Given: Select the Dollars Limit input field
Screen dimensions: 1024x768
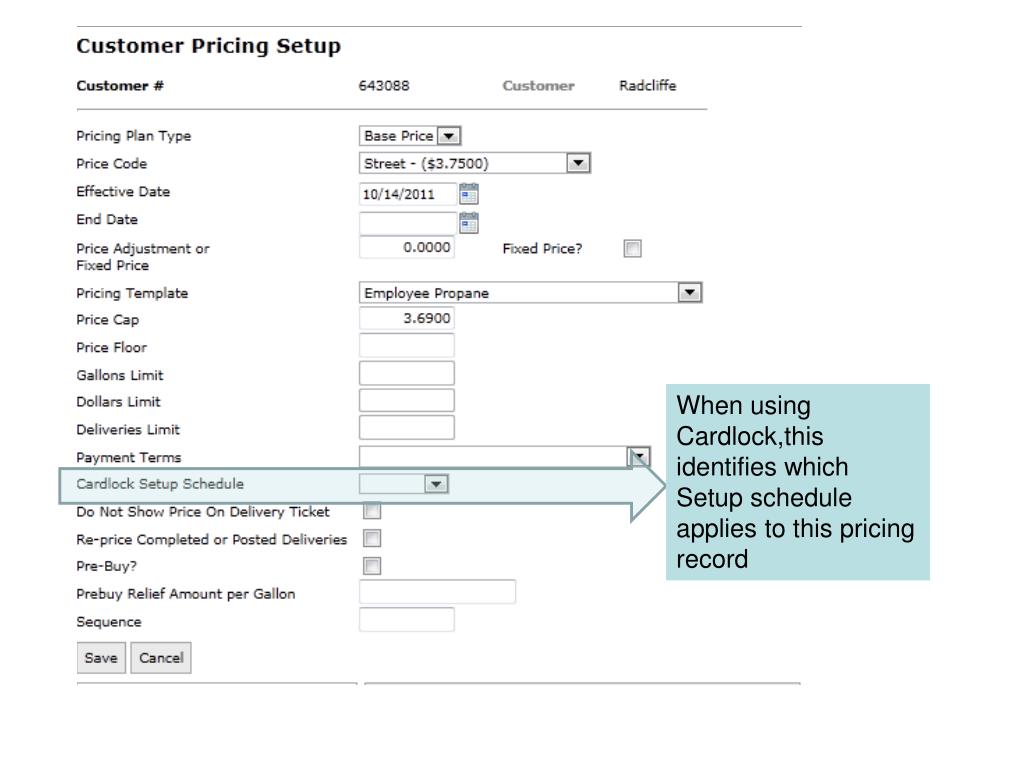Looking at the screenshot, I should [406, 401].
